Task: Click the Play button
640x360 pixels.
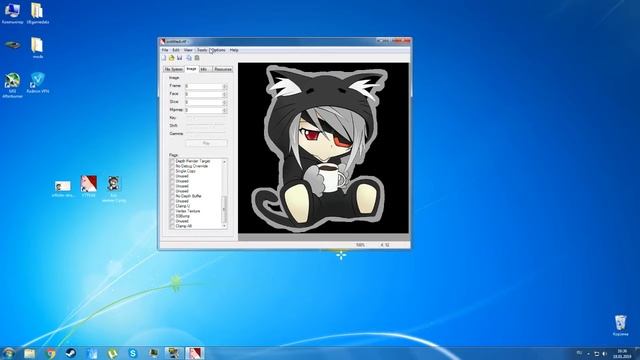Action: pyautogui.click(x=207, y=143)
